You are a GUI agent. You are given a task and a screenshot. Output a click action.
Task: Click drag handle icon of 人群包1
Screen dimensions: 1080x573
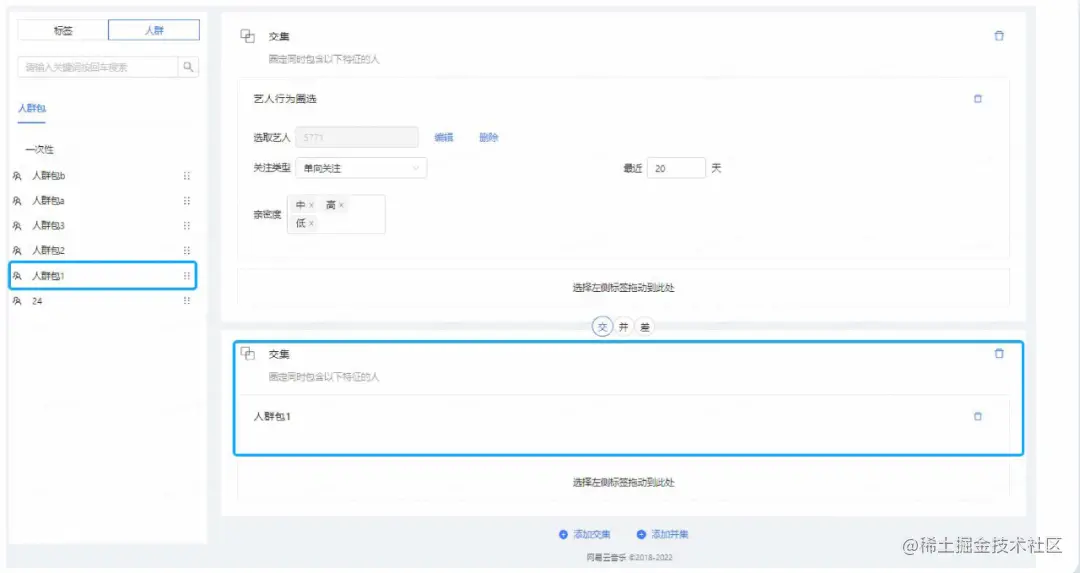click(x=187, y=275)
